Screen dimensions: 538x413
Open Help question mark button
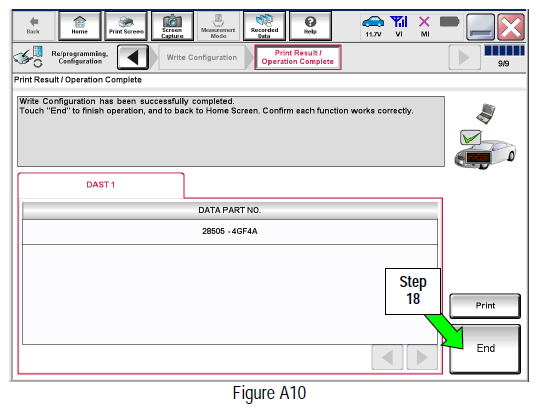[x=310, y=26]
